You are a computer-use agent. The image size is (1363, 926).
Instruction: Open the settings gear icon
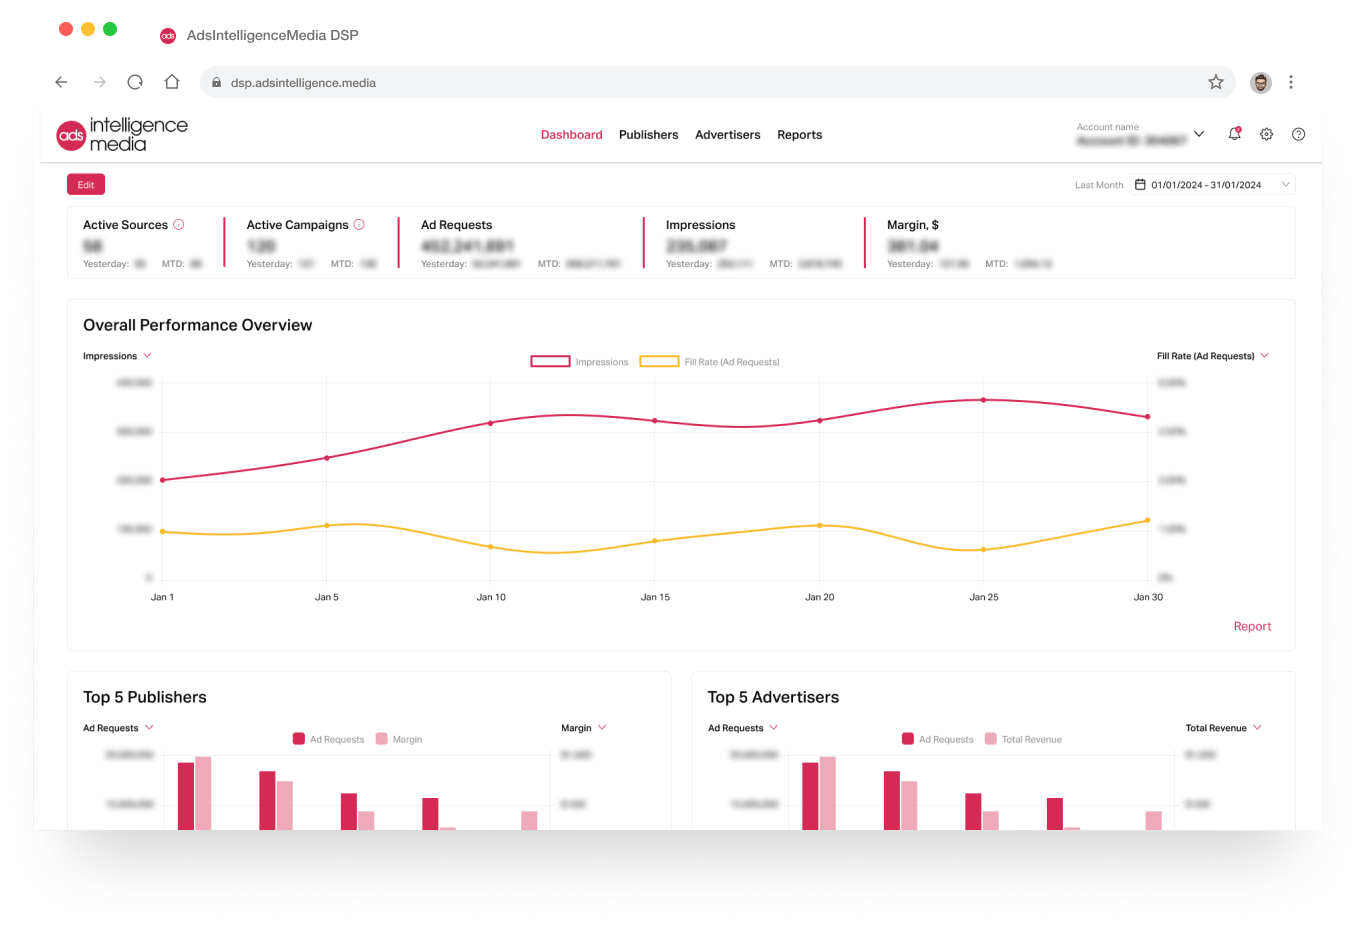click(1266, 134)
